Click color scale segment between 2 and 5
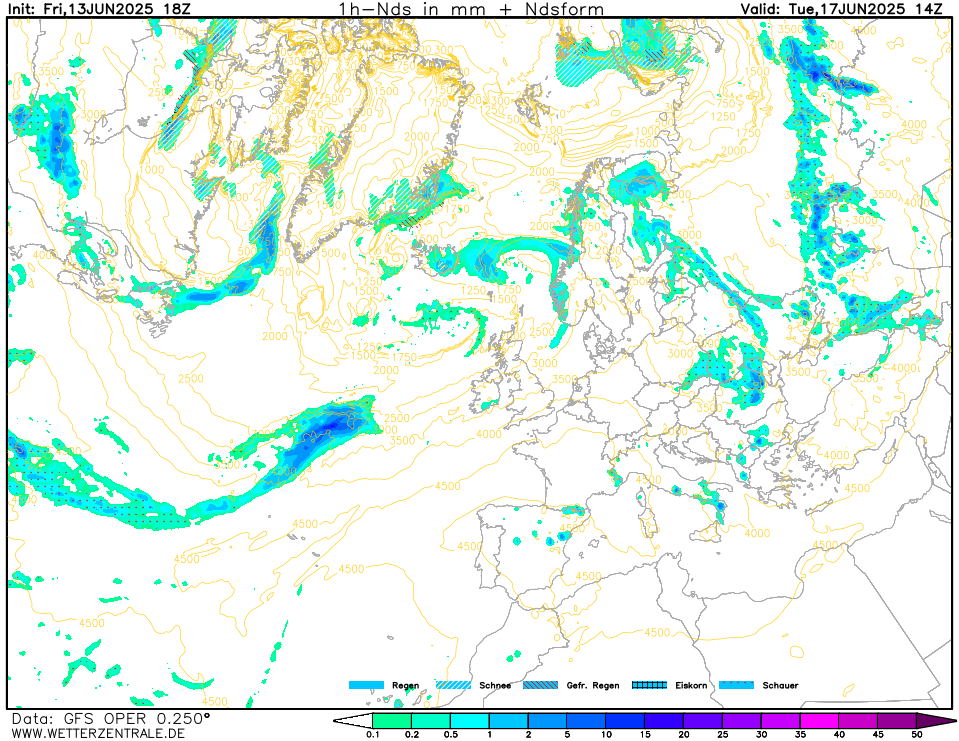Screen dimensions: 959x741 click(x=548, y=721)
